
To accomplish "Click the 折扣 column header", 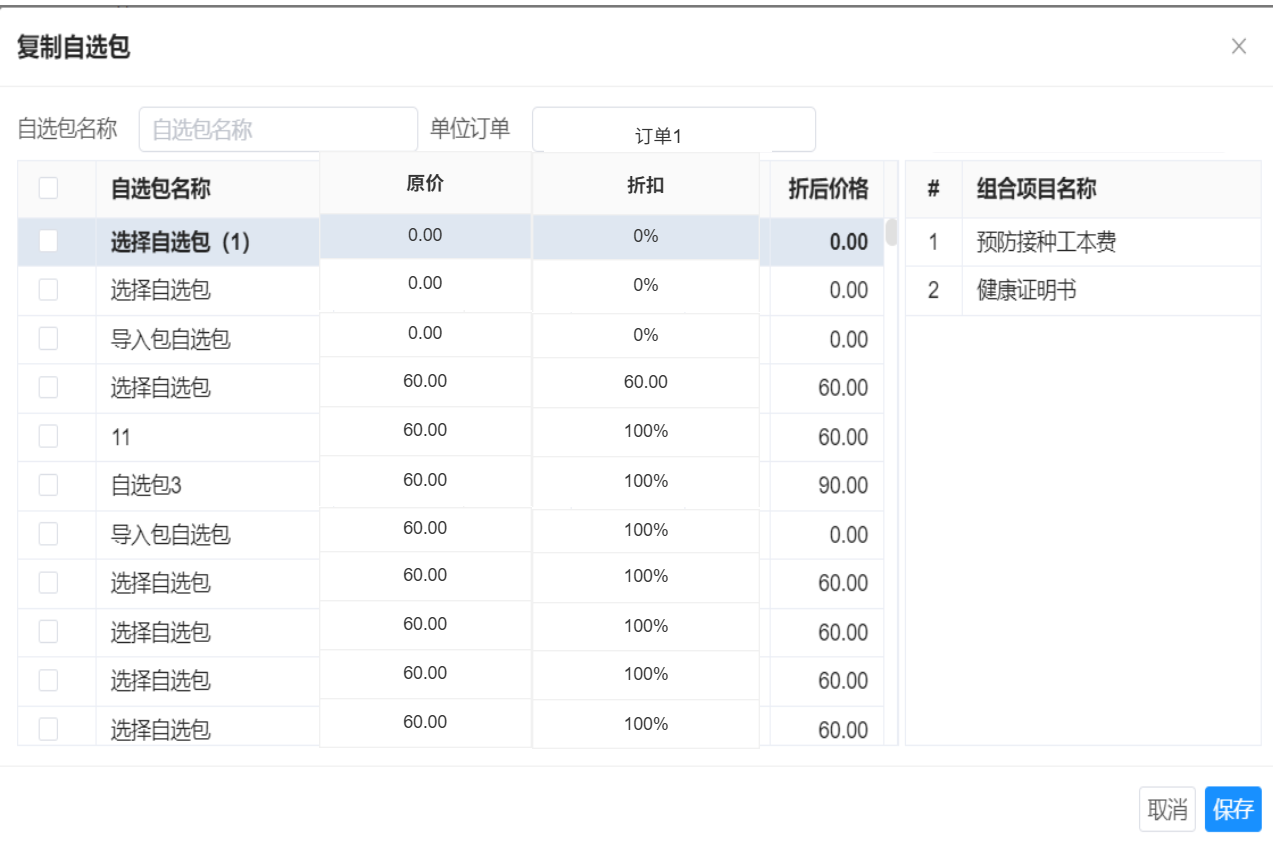I will (645, 187).
